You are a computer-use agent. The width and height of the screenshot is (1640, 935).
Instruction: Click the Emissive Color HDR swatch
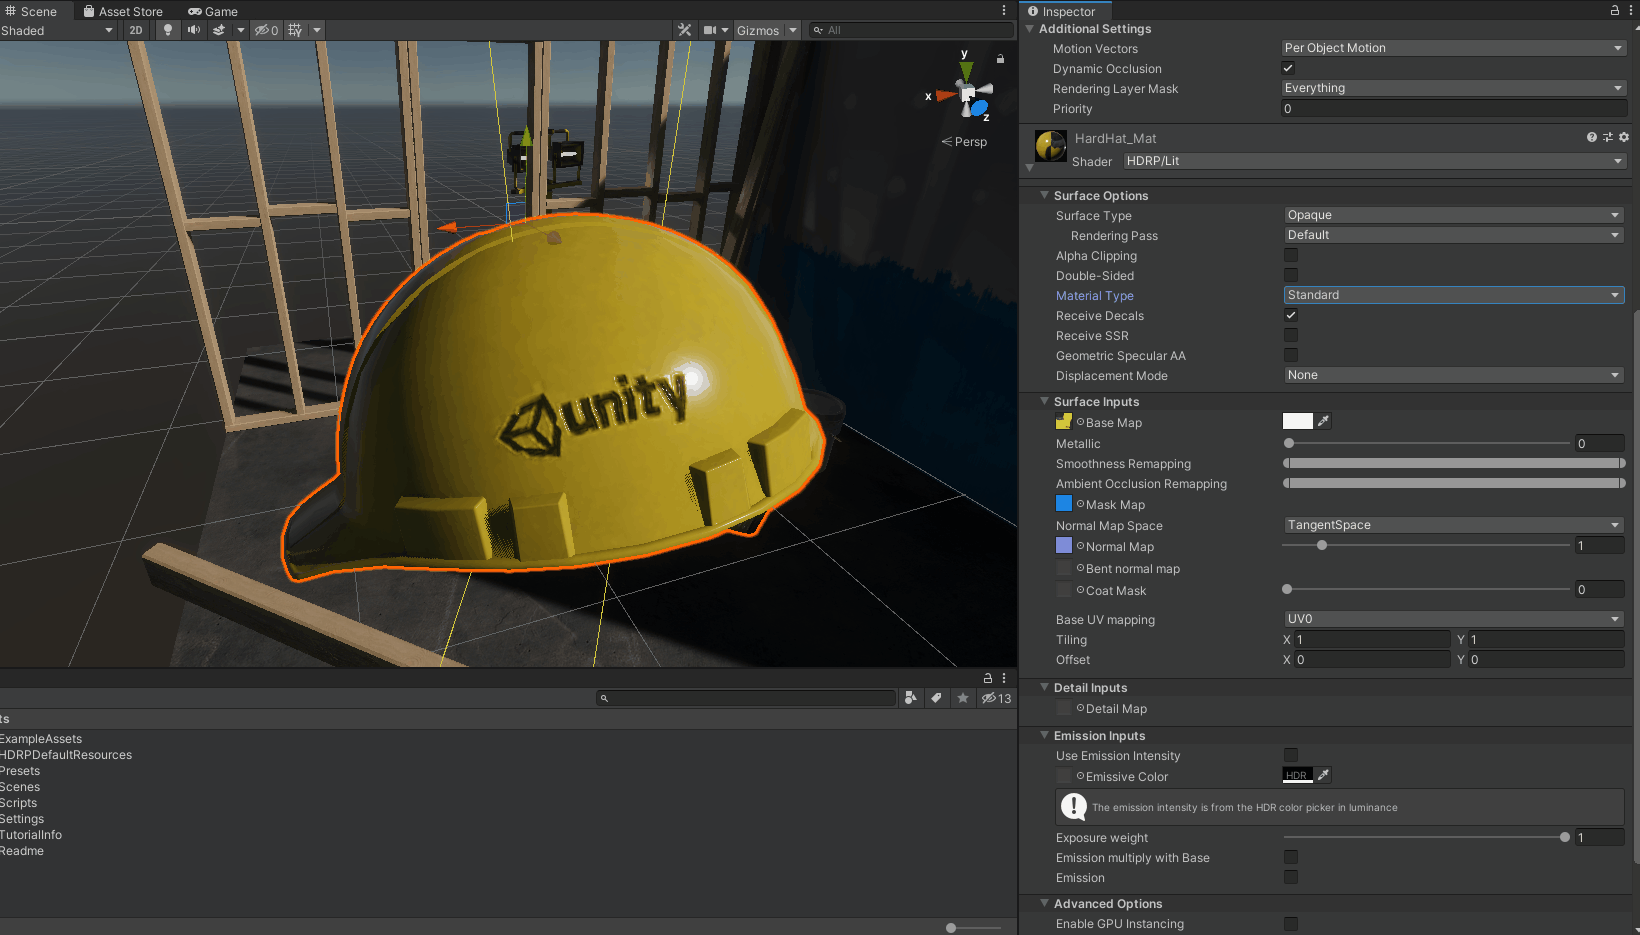tap(1298, 775)
